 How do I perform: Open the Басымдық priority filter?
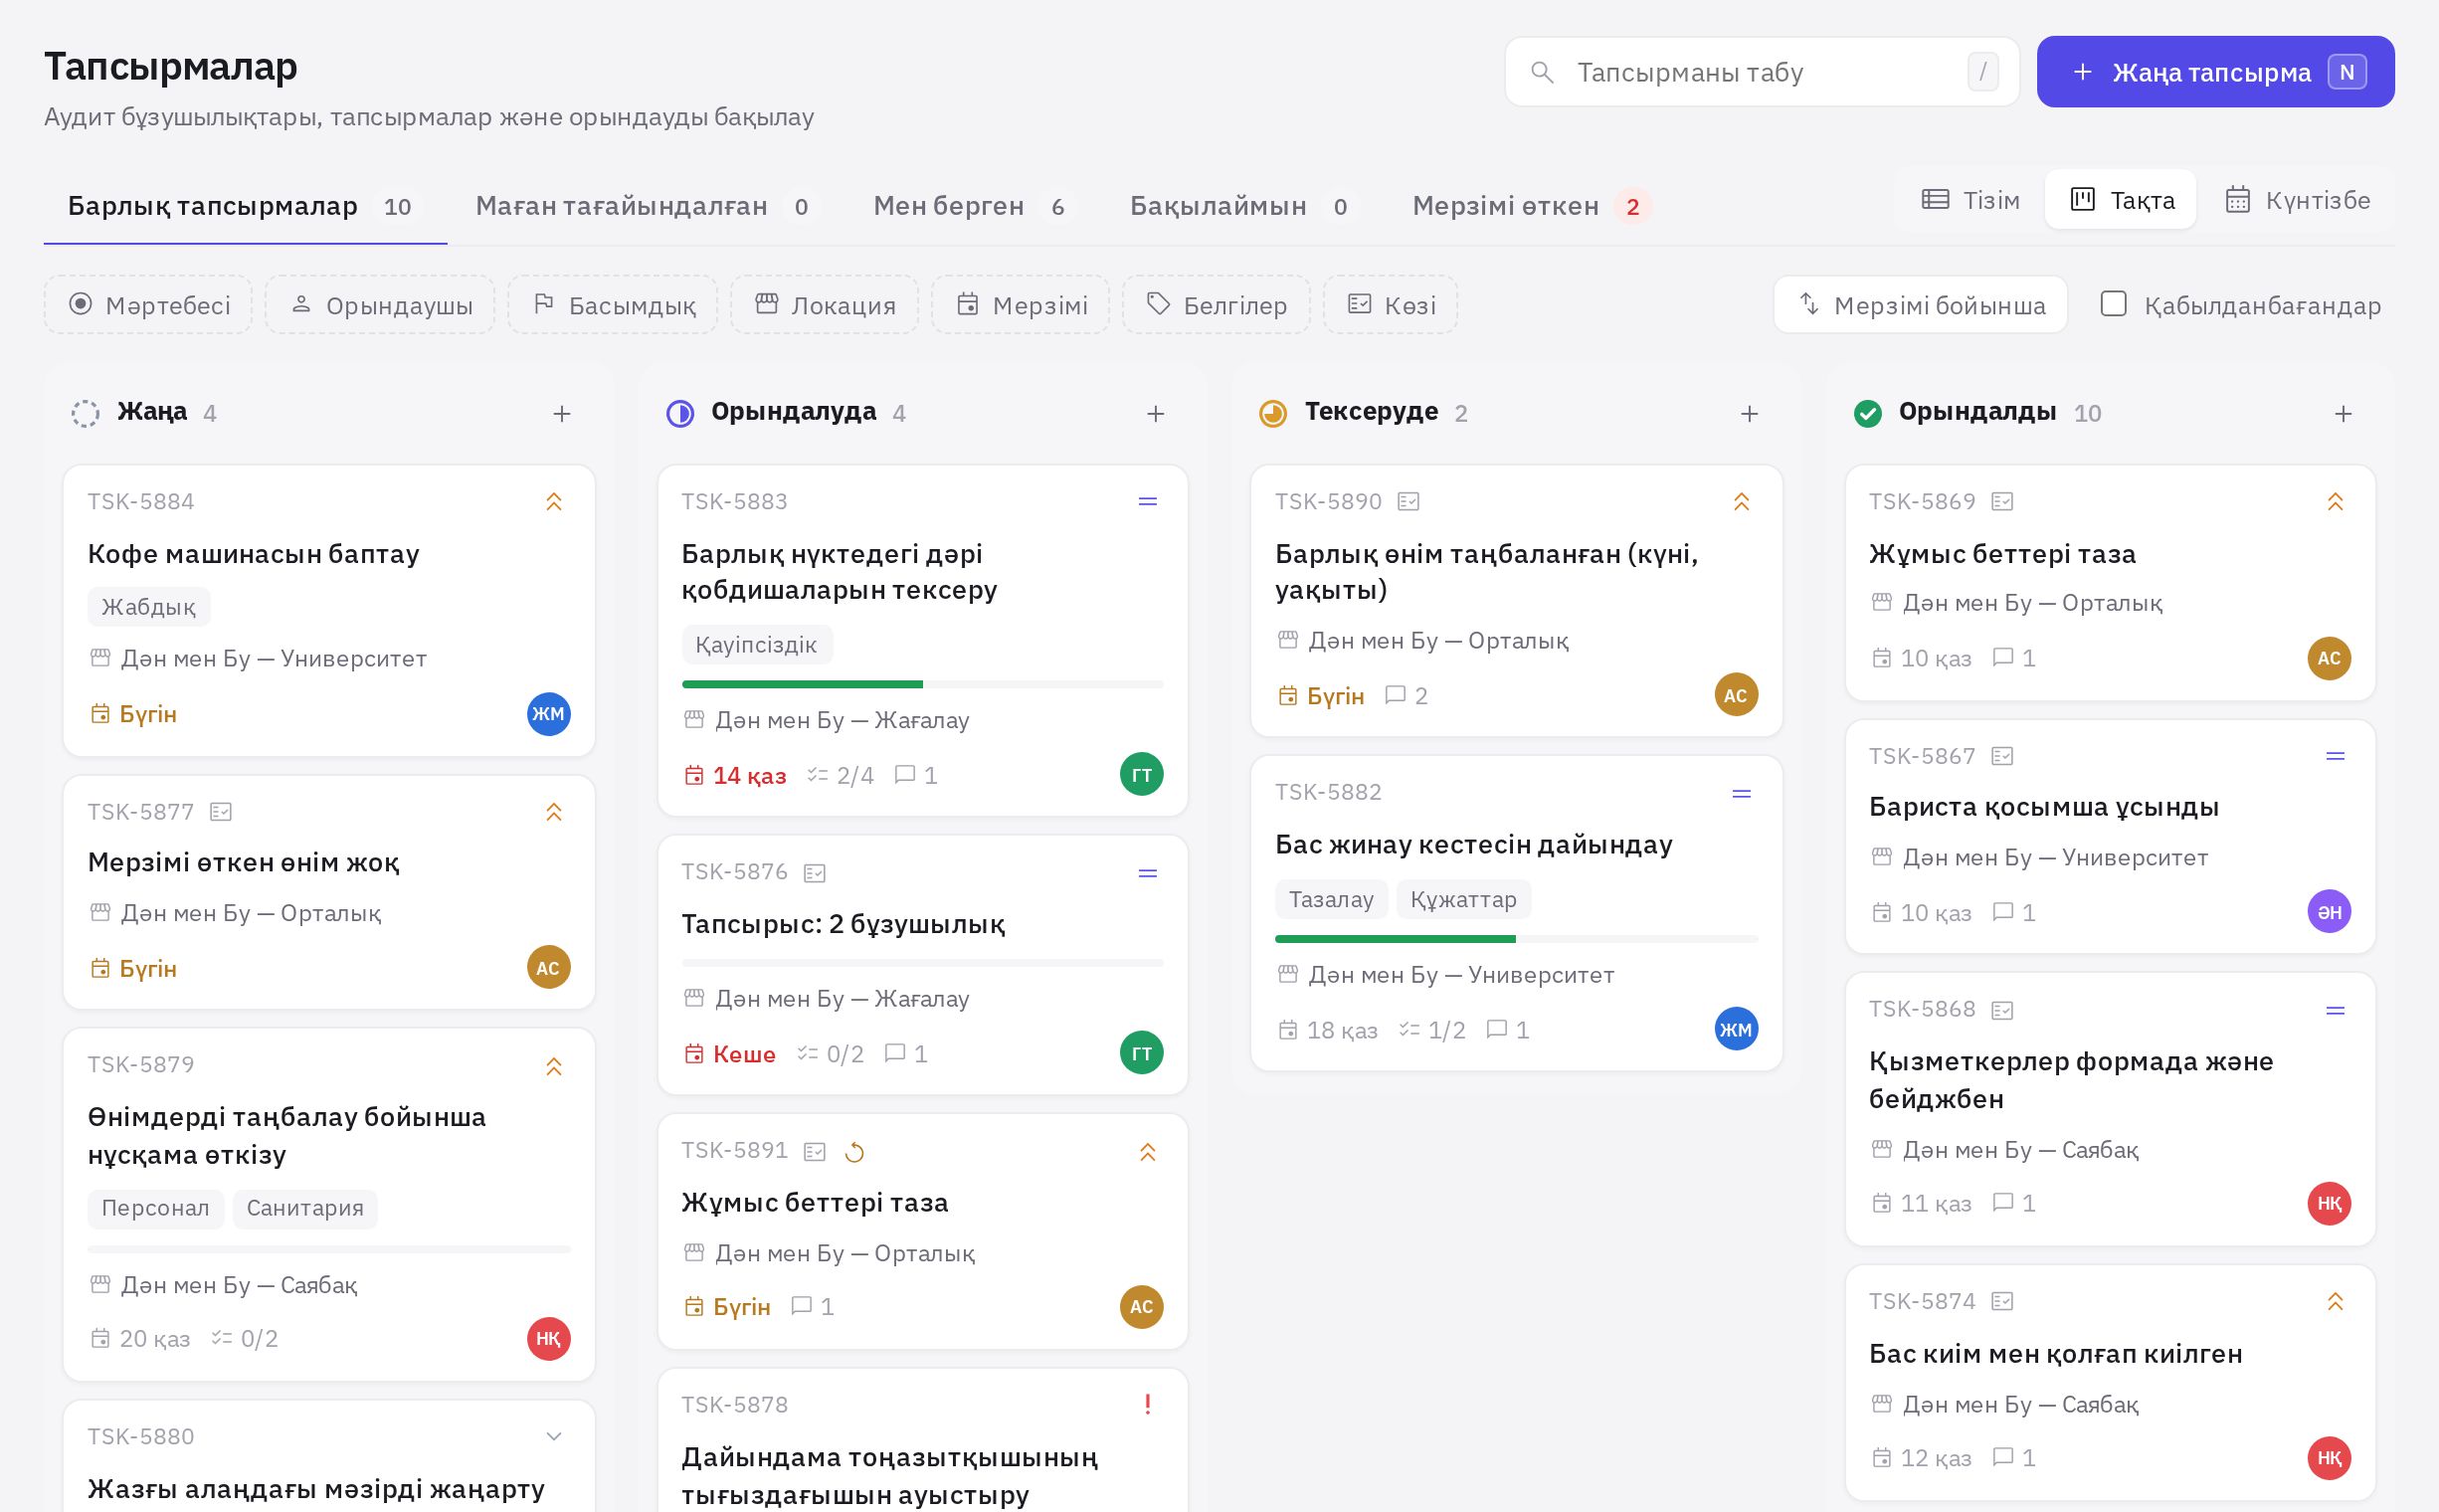click(x=613, y=305)
